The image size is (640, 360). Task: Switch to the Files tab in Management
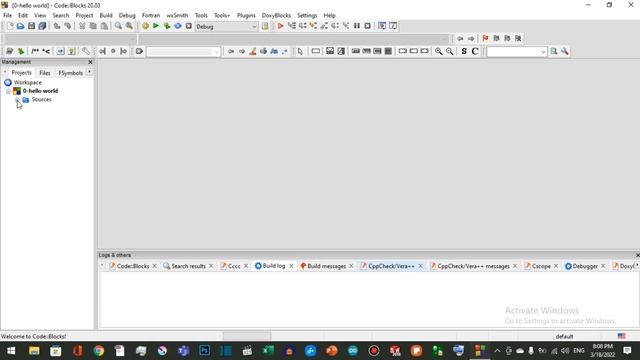click(x=45, y=73)
